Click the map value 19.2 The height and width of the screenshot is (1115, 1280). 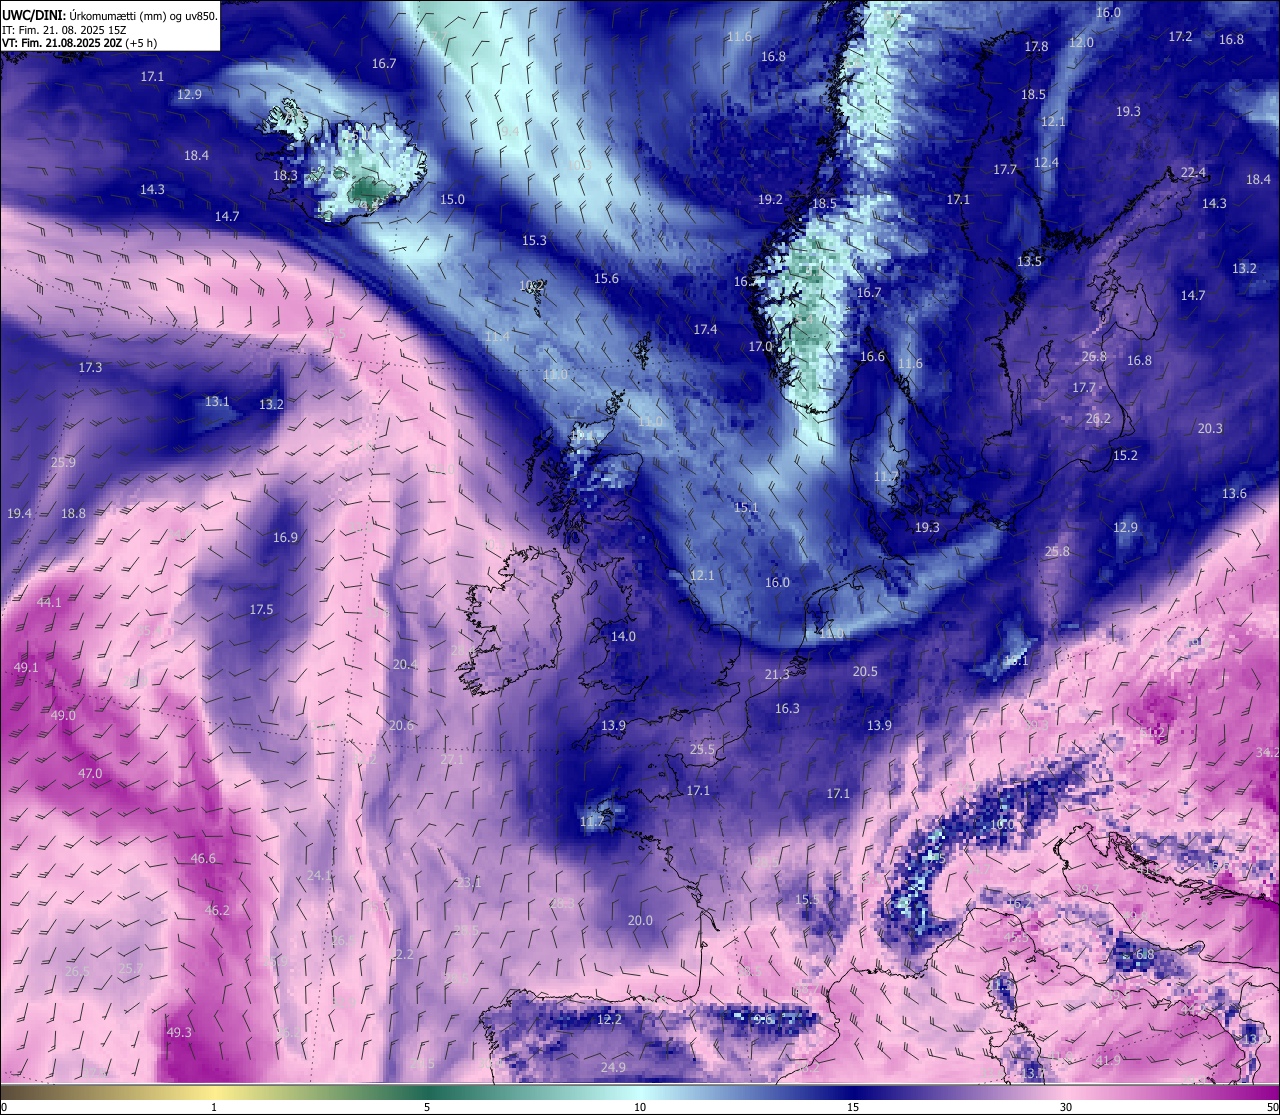[x=770, y=199]
